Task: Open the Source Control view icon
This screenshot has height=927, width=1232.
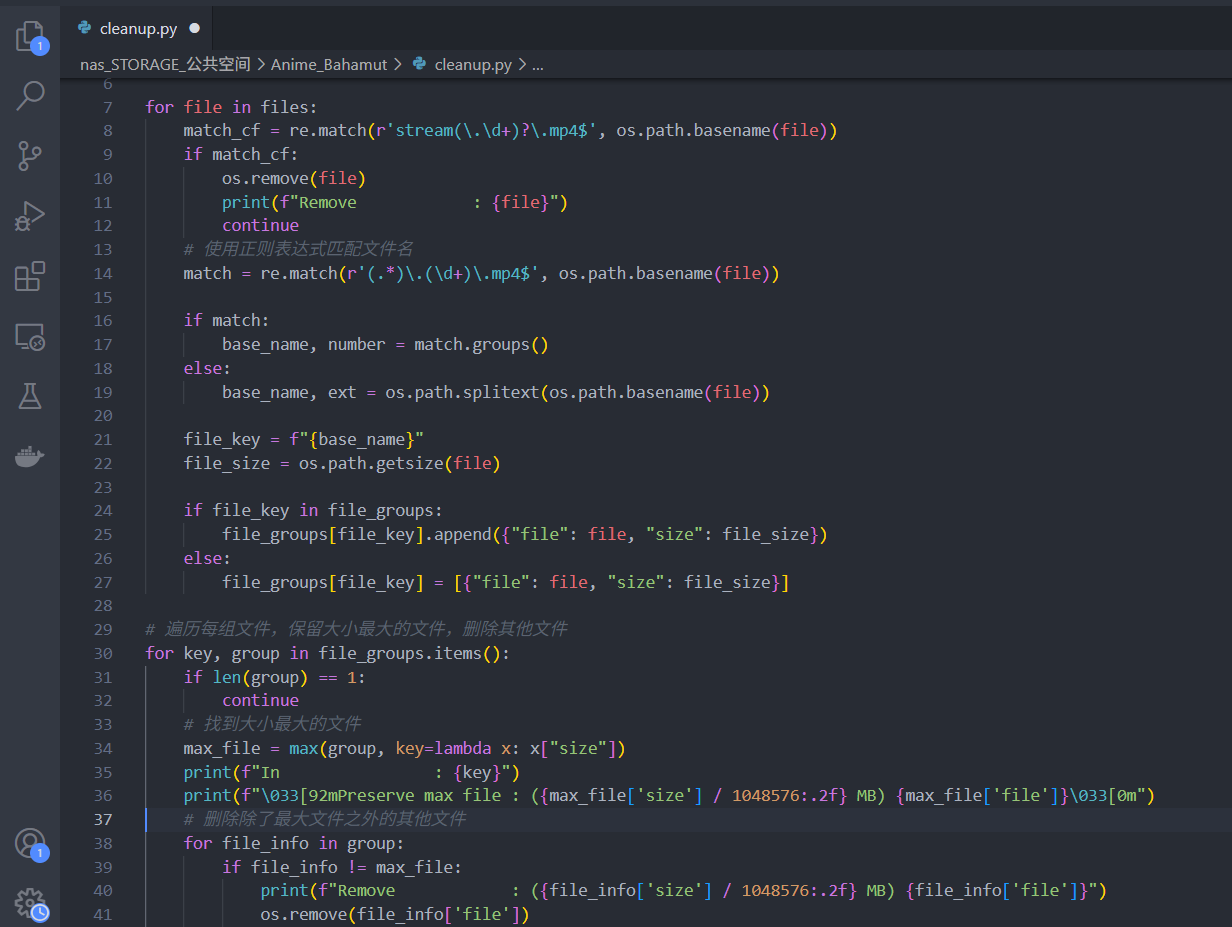Action: point(30,155)
